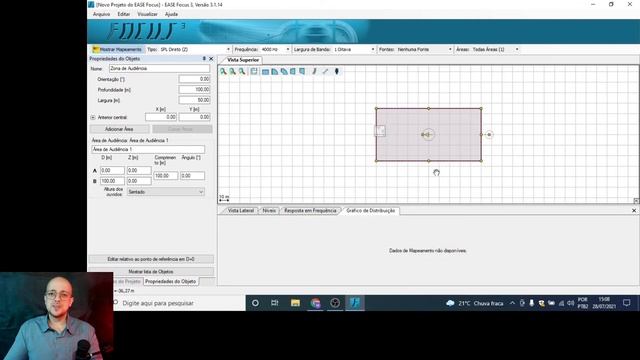This screenshot has height=360, width=640.
Task: Open Task View on the taskbar
Action: click(275, 303)
